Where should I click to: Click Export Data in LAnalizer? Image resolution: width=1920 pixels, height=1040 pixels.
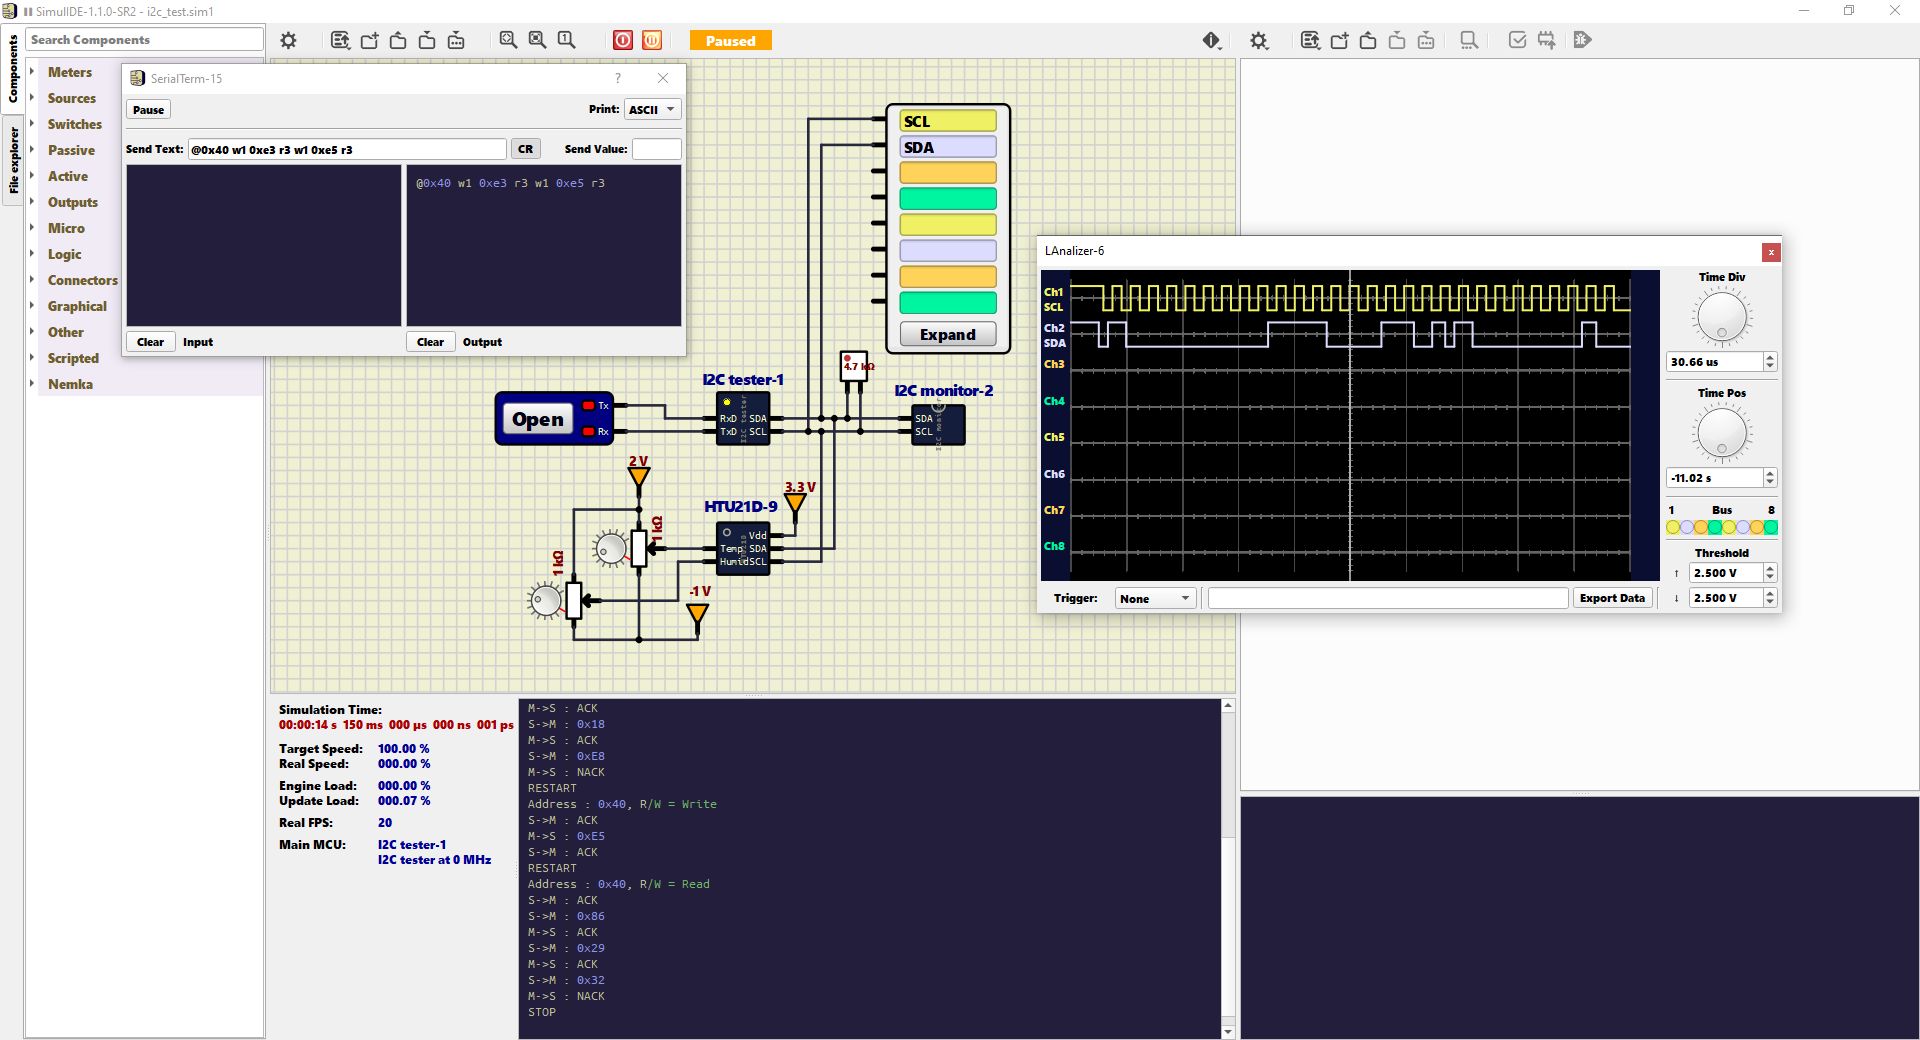pyautogui.click(x=1612, y=598)
